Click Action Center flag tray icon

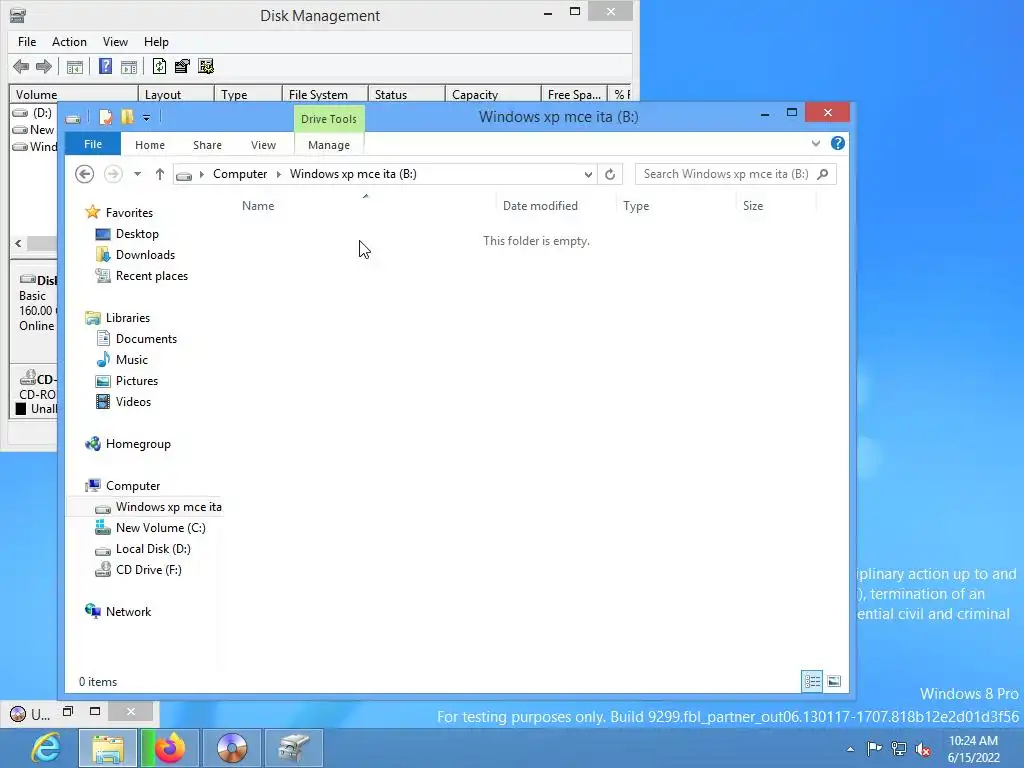(874, 749)
